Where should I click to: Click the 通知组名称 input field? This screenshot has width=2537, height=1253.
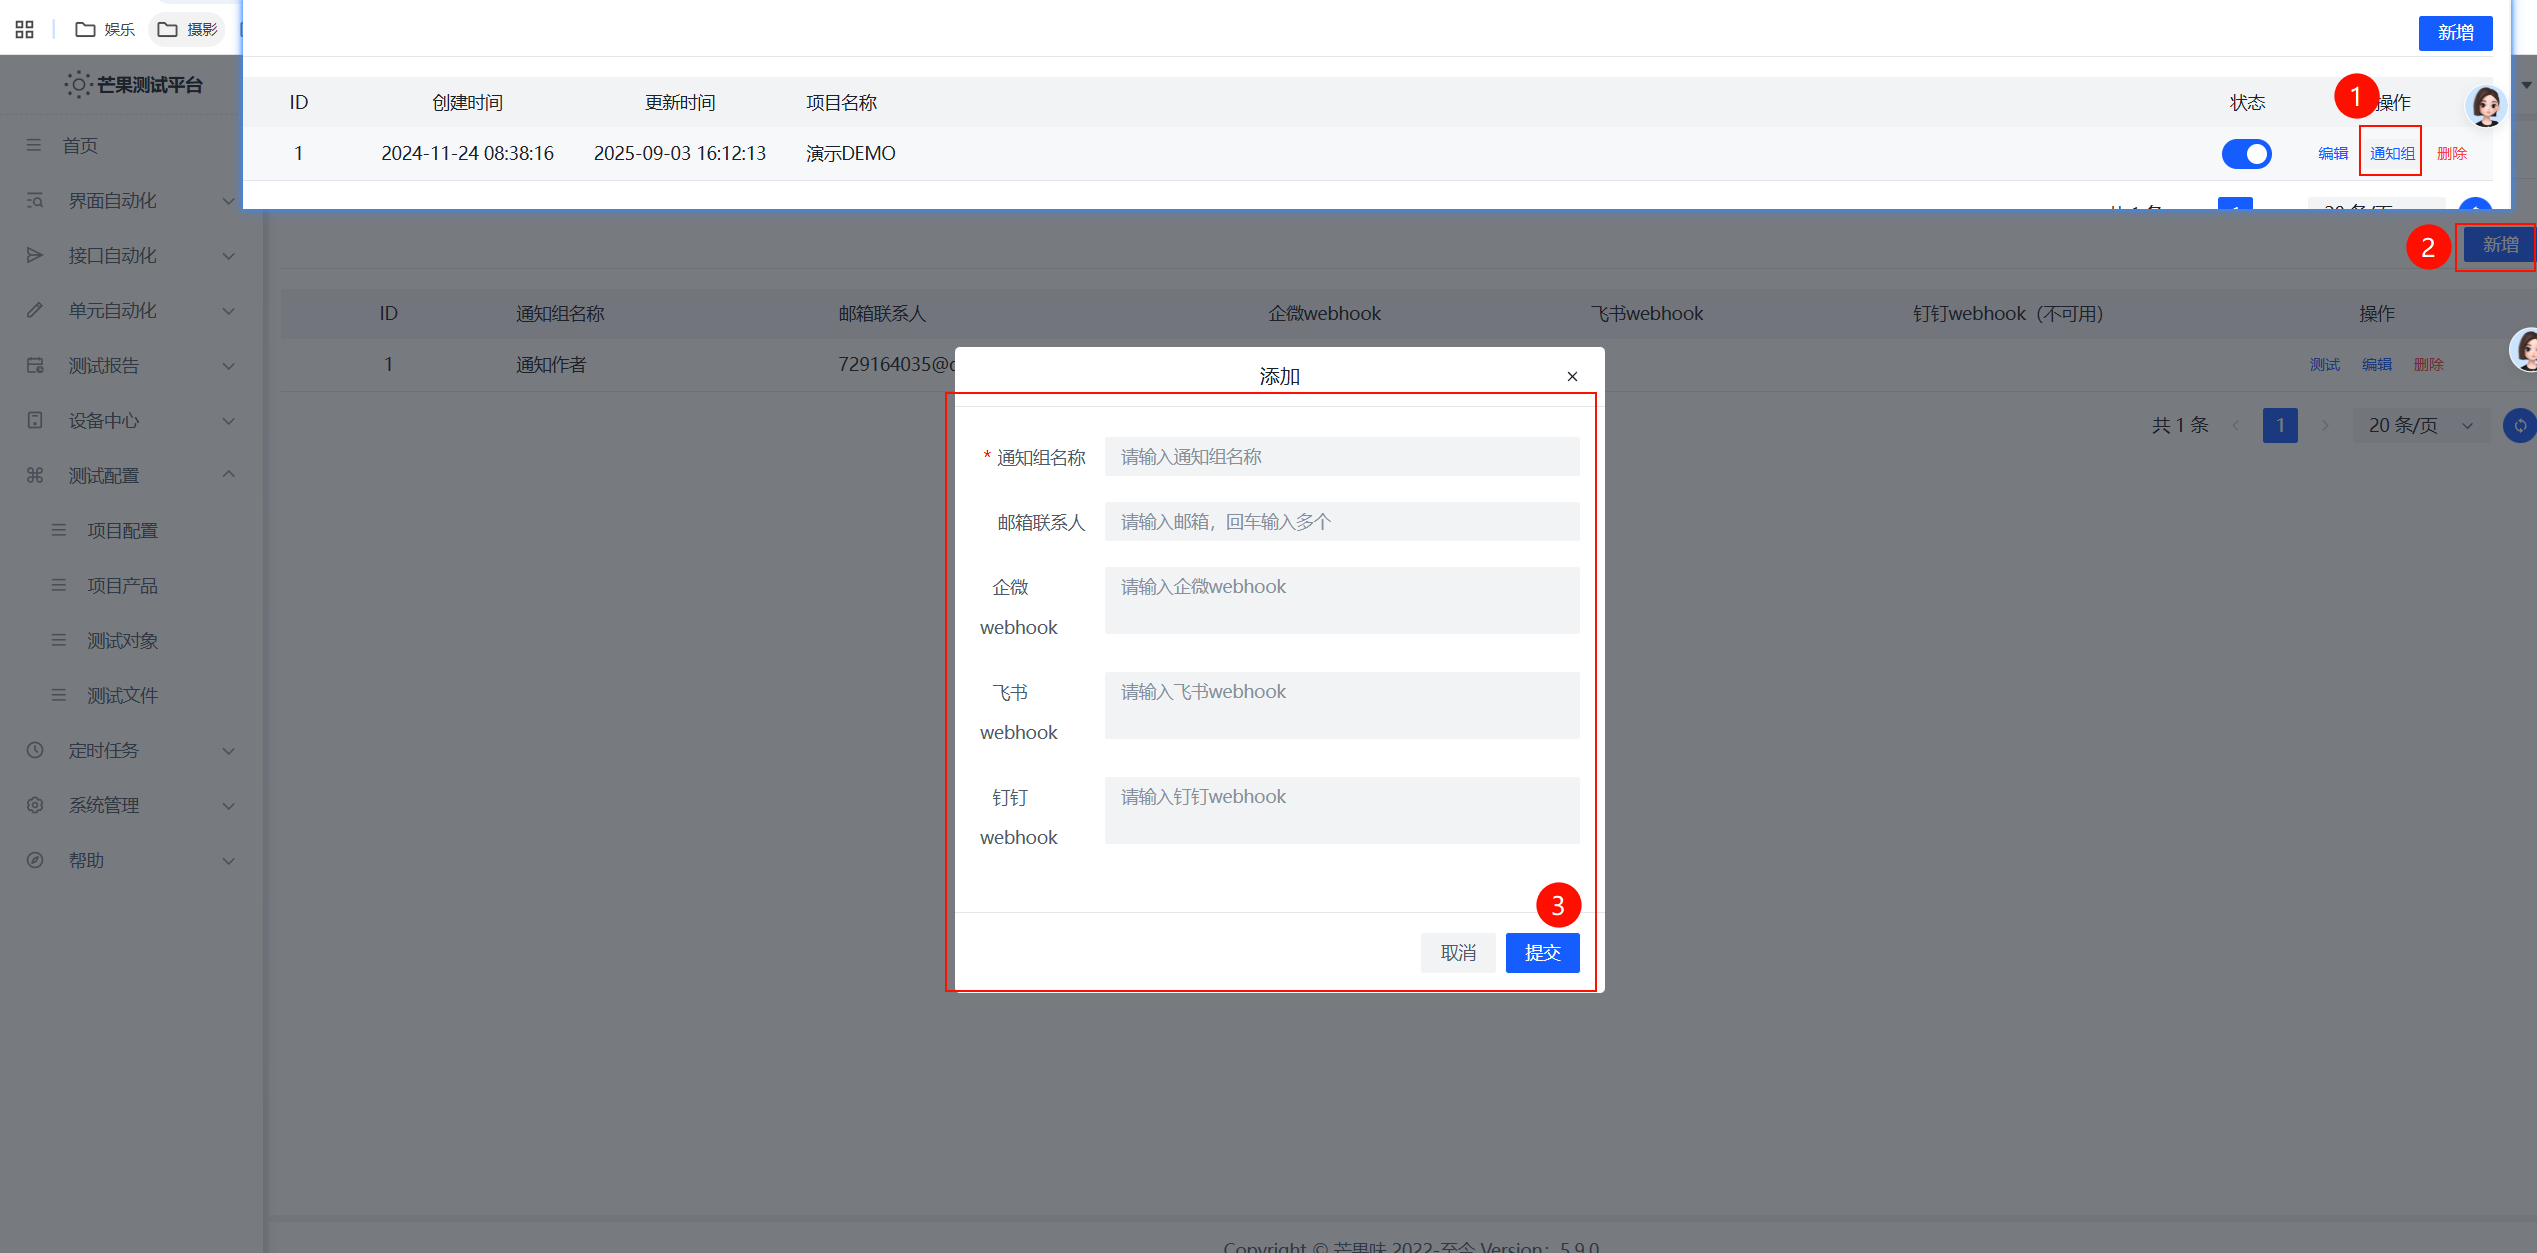pos(1341,457)
